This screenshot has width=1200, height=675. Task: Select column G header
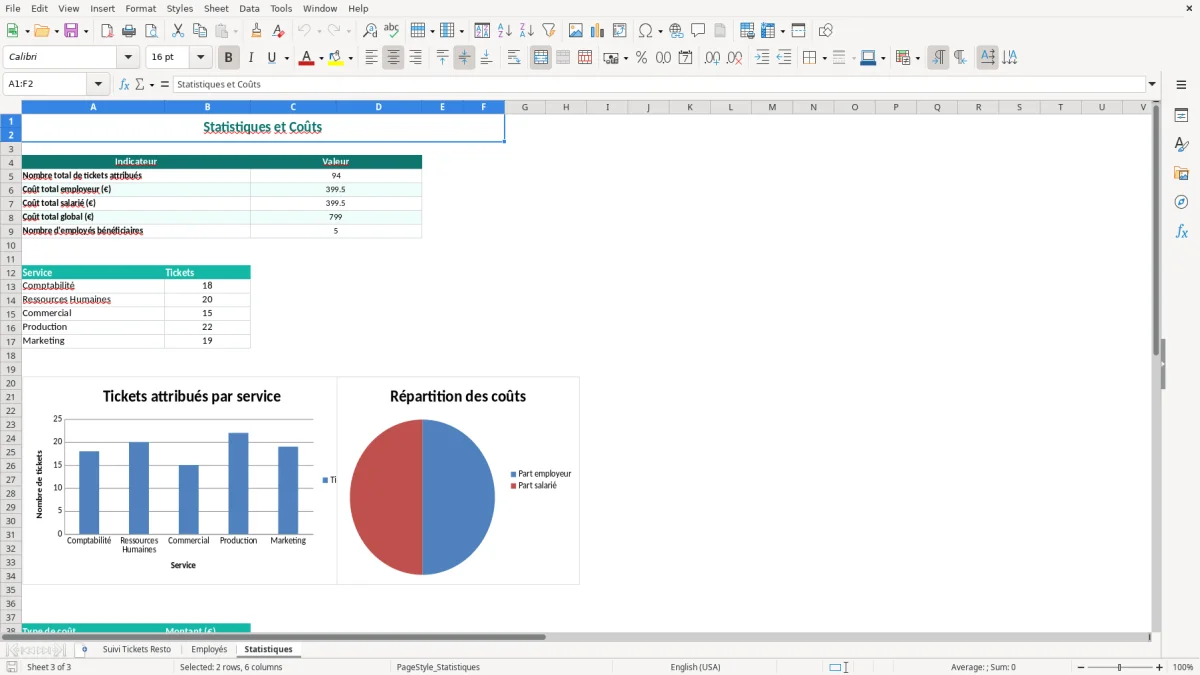click(525, 107)
